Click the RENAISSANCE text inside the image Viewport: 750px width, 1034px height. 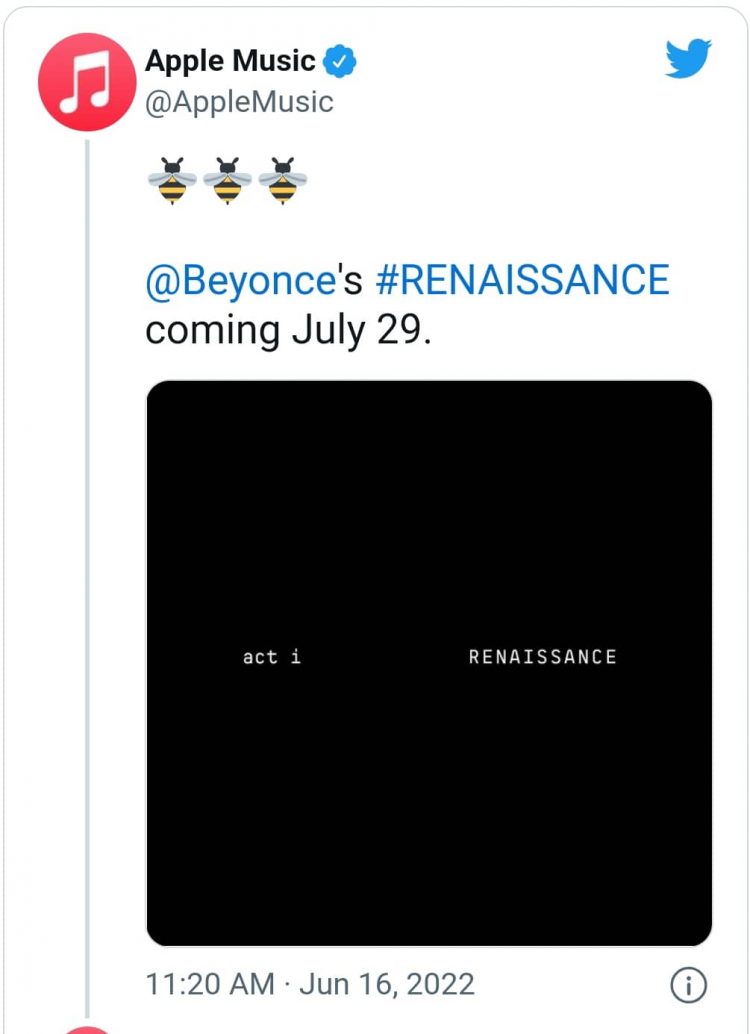click(x=543, y=657)
